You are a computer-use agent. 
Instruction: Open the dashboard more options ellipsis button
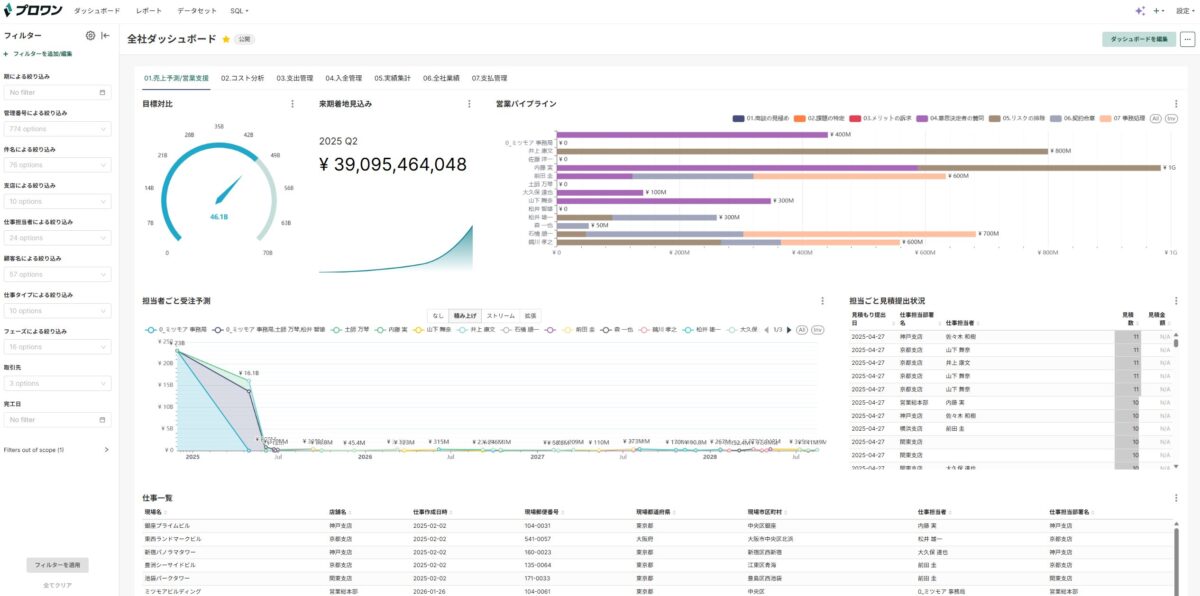coord(1188,39)
